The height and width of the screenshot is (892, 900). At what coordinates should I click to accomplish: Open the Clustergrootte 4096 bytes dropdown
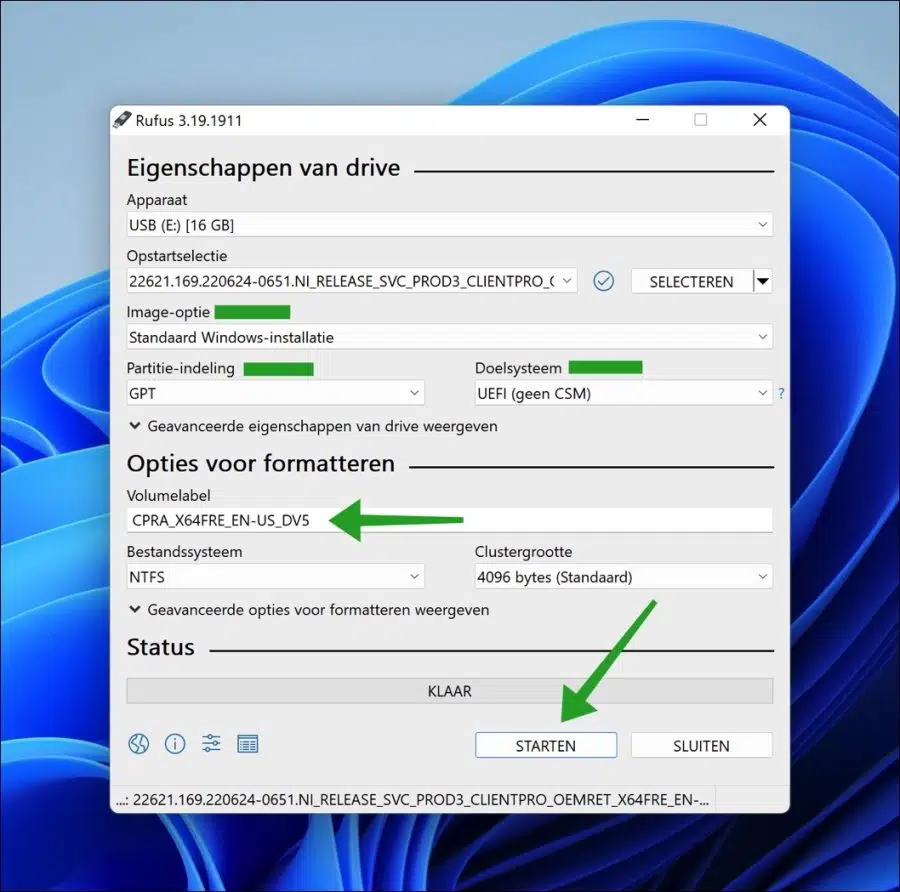[x=623, y=577]
